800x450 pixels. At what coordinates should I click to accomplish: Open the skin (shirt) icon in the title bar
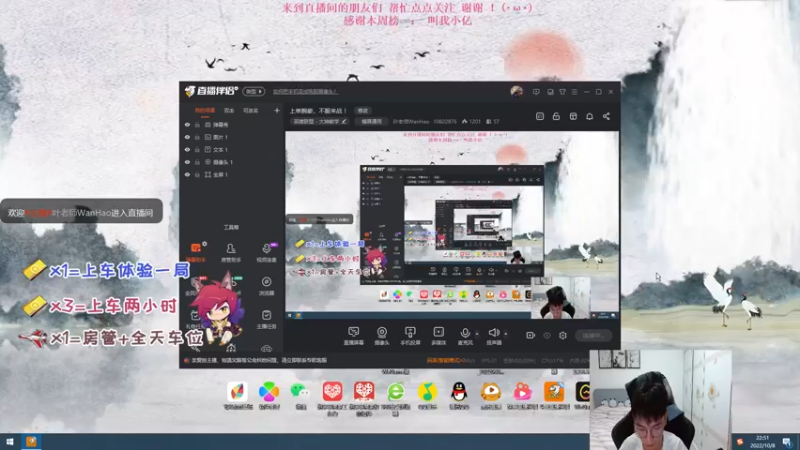(562, 92)
